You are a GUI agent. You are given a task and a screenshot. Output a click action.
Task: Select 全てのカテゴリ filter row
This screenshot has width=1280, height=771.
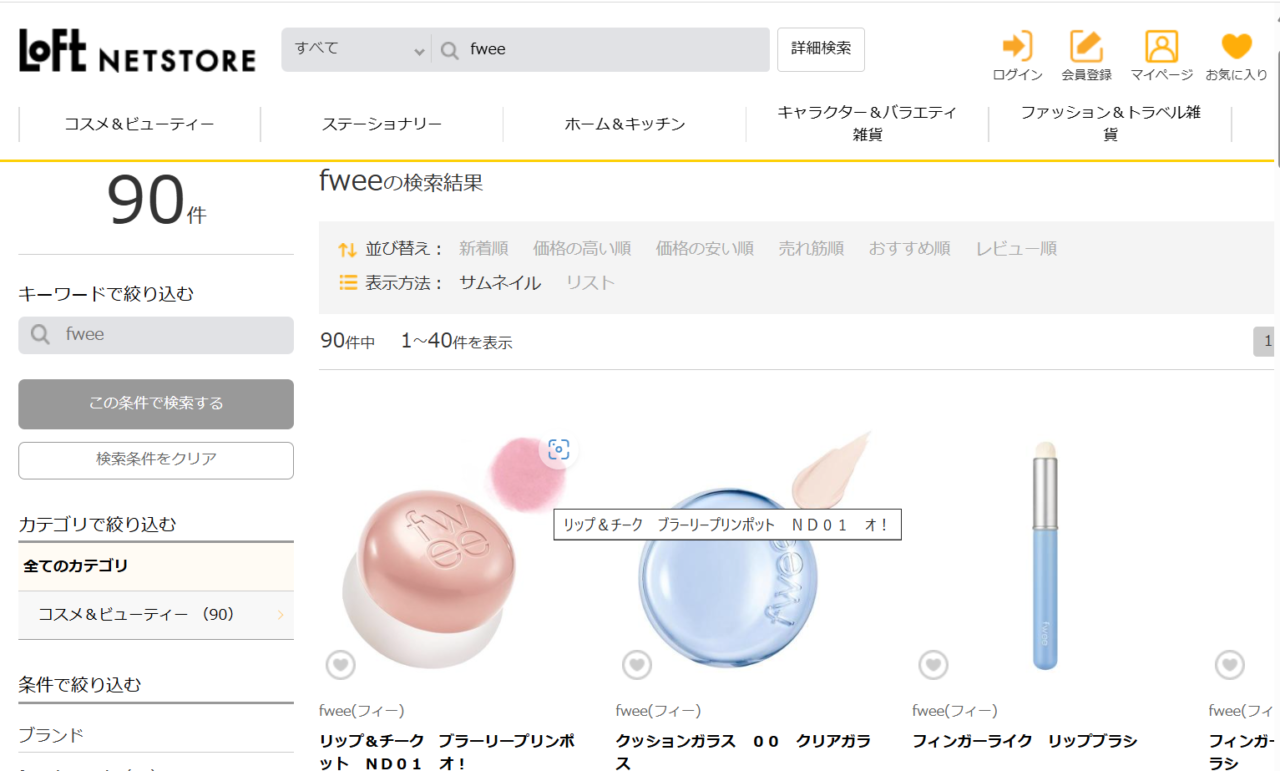tap(156, 566)
